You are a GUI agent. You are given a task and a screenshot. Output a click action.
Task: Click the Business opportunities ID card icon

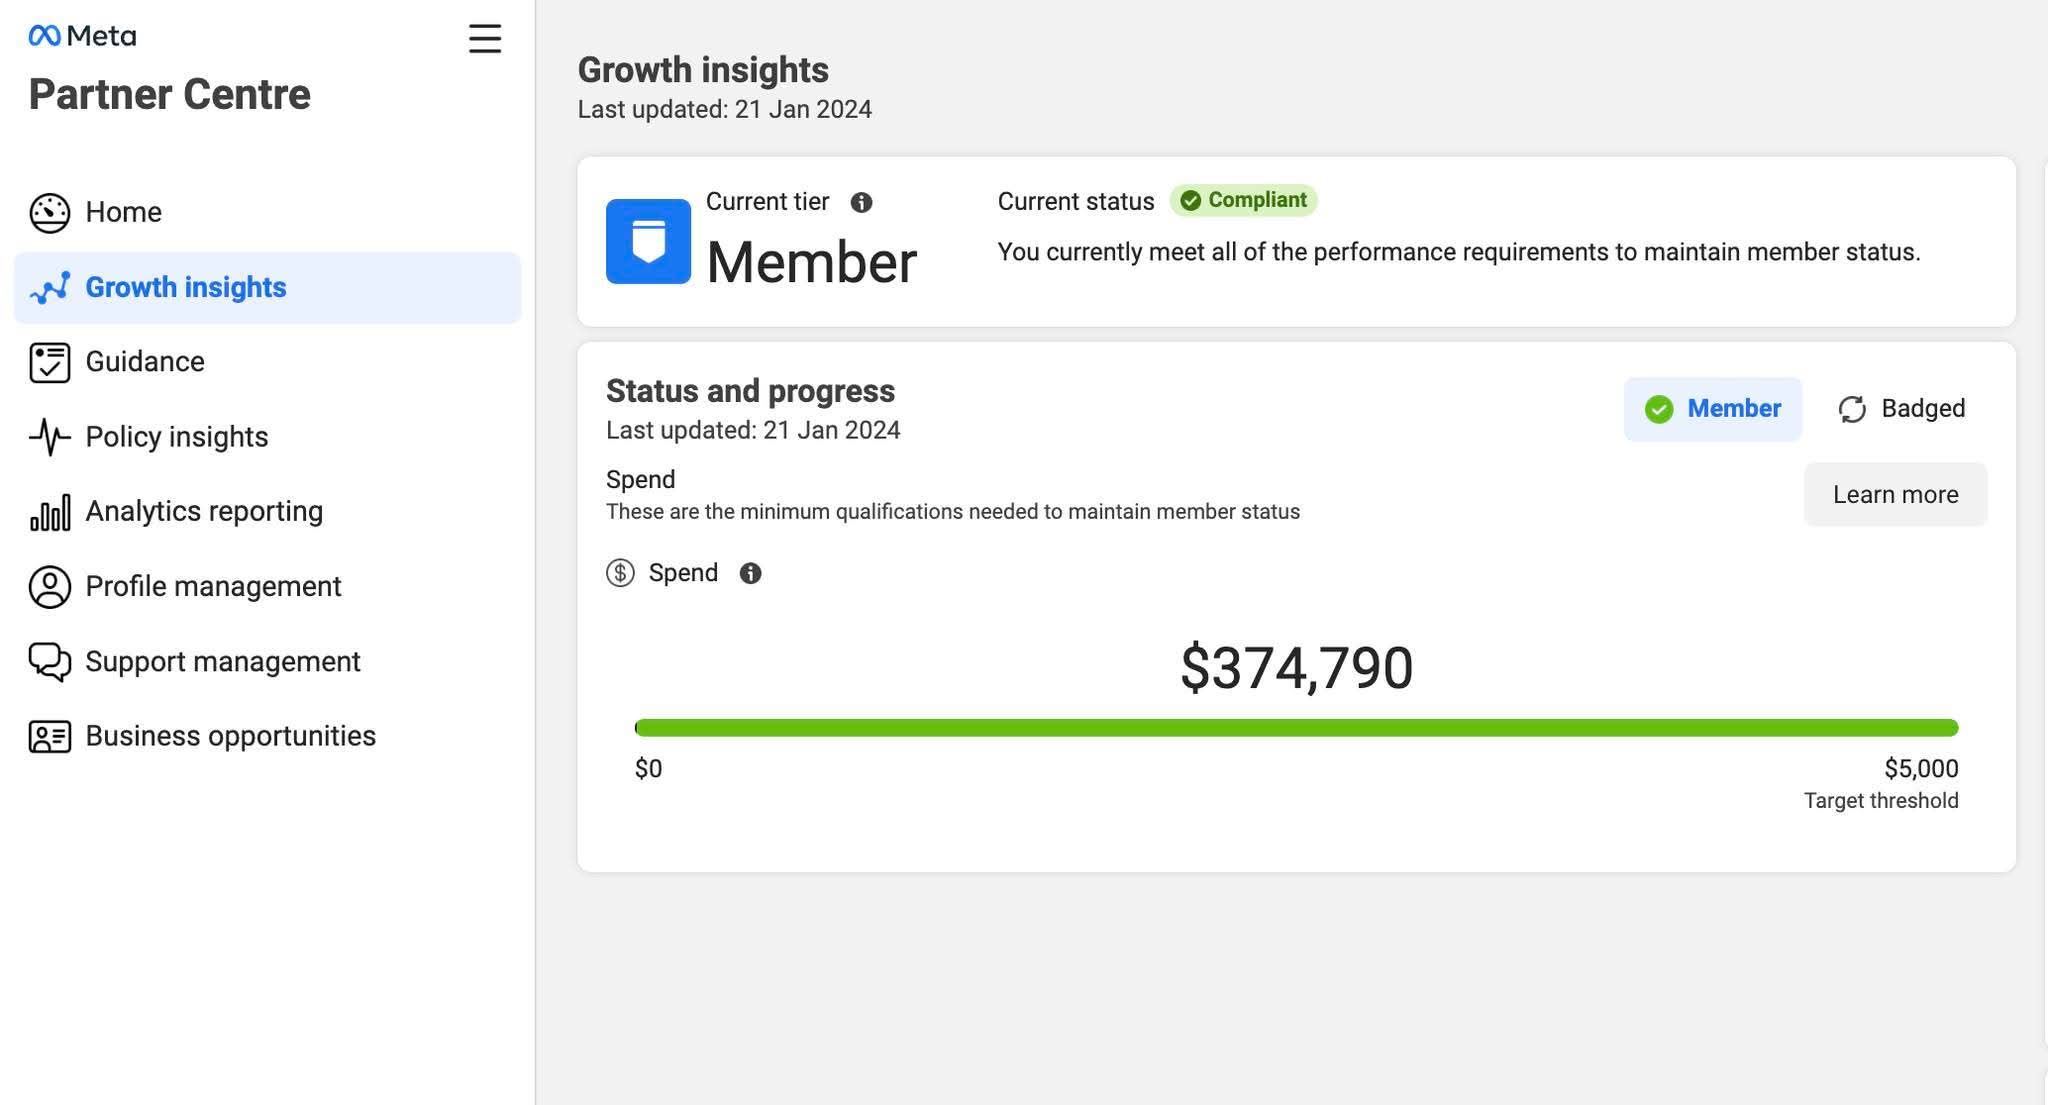pyautogui.click(x=49, y=737)
